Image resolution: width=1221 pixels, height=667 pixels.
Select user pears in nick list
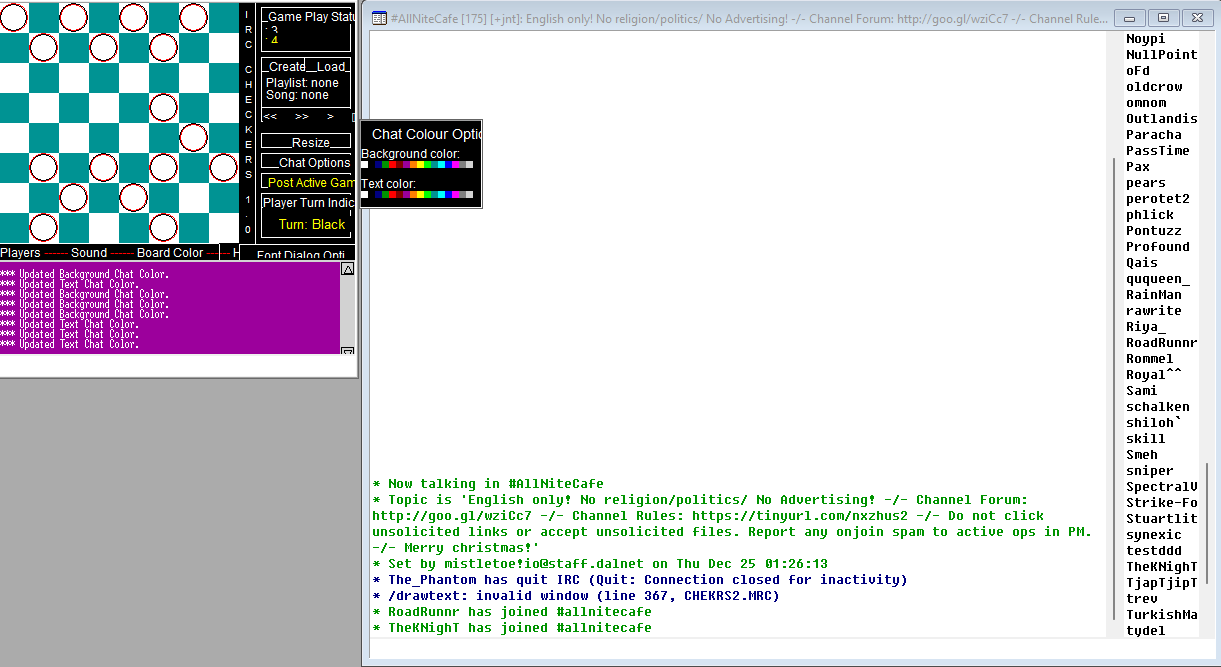(x=1146, y=183)
